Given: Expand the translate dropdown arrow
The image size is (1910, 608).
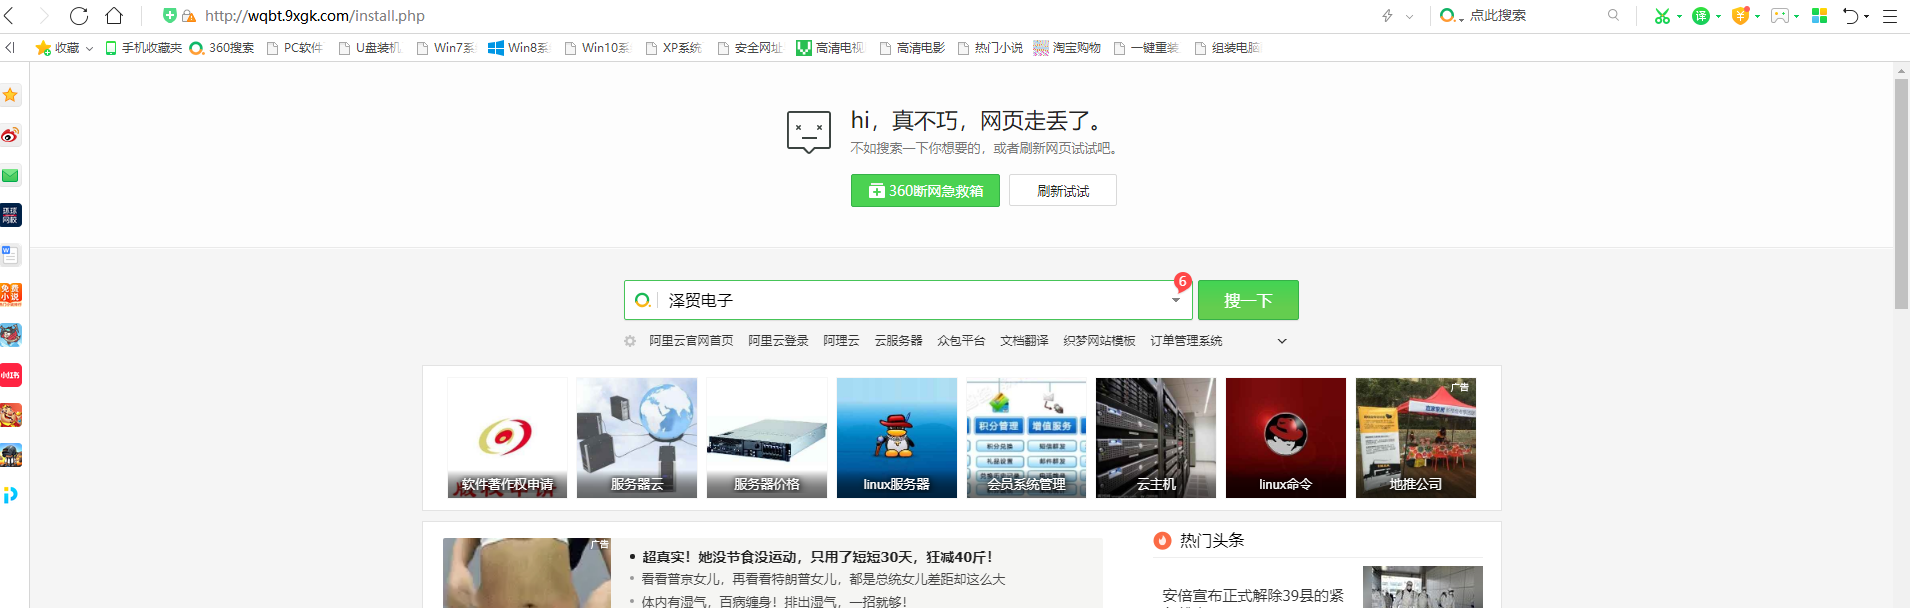Looking at the screenshot, I should point(1718,16).
